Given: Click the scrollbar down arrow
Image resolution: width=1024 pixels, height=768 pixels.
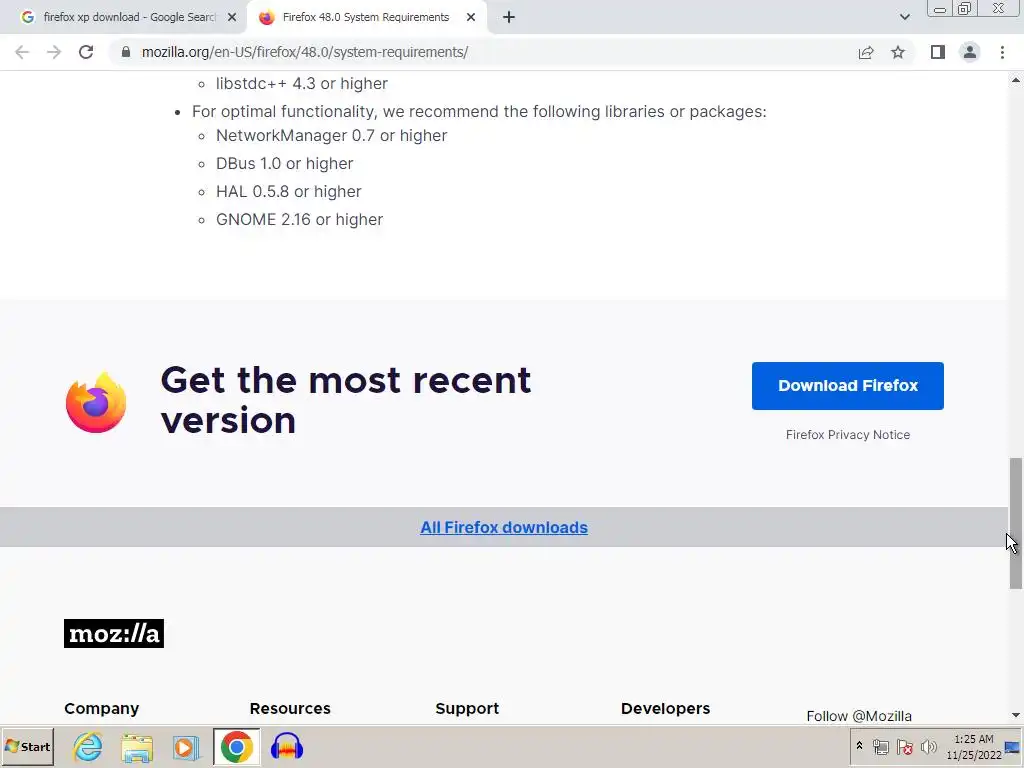Looking at the screenshot, I should tap(1016, 716).
